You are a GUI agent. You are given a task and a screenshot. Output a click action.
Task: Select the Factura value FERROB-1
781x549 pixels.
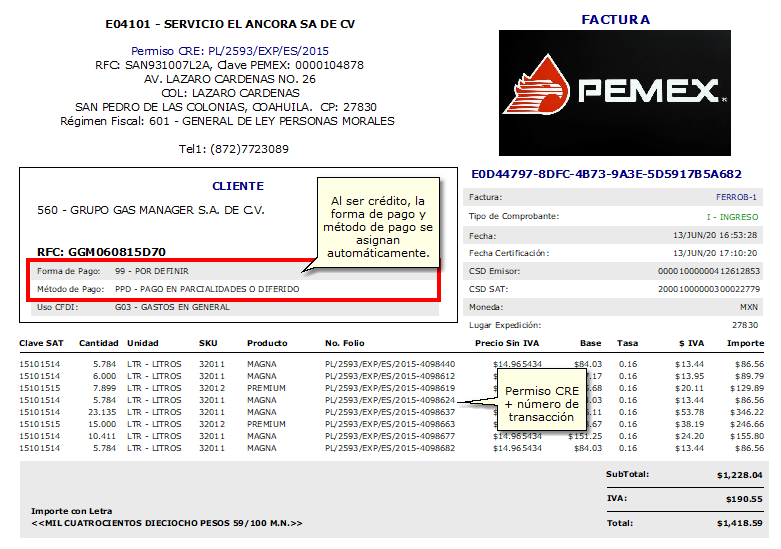pos(737,197)
